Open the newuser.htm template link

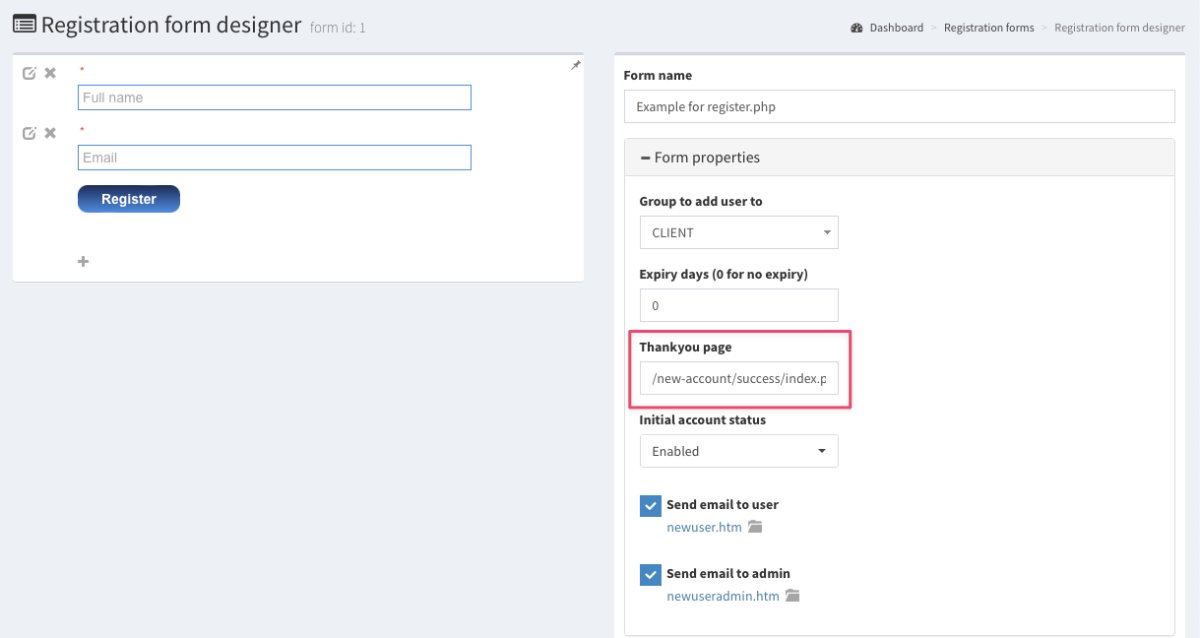[x=704, y=527]
